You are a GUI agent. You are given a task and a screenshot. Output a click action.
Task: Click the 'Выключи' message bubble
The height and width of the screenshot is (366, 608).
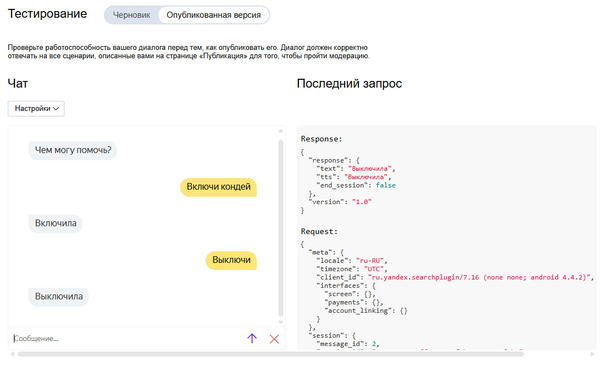point(231,260)
